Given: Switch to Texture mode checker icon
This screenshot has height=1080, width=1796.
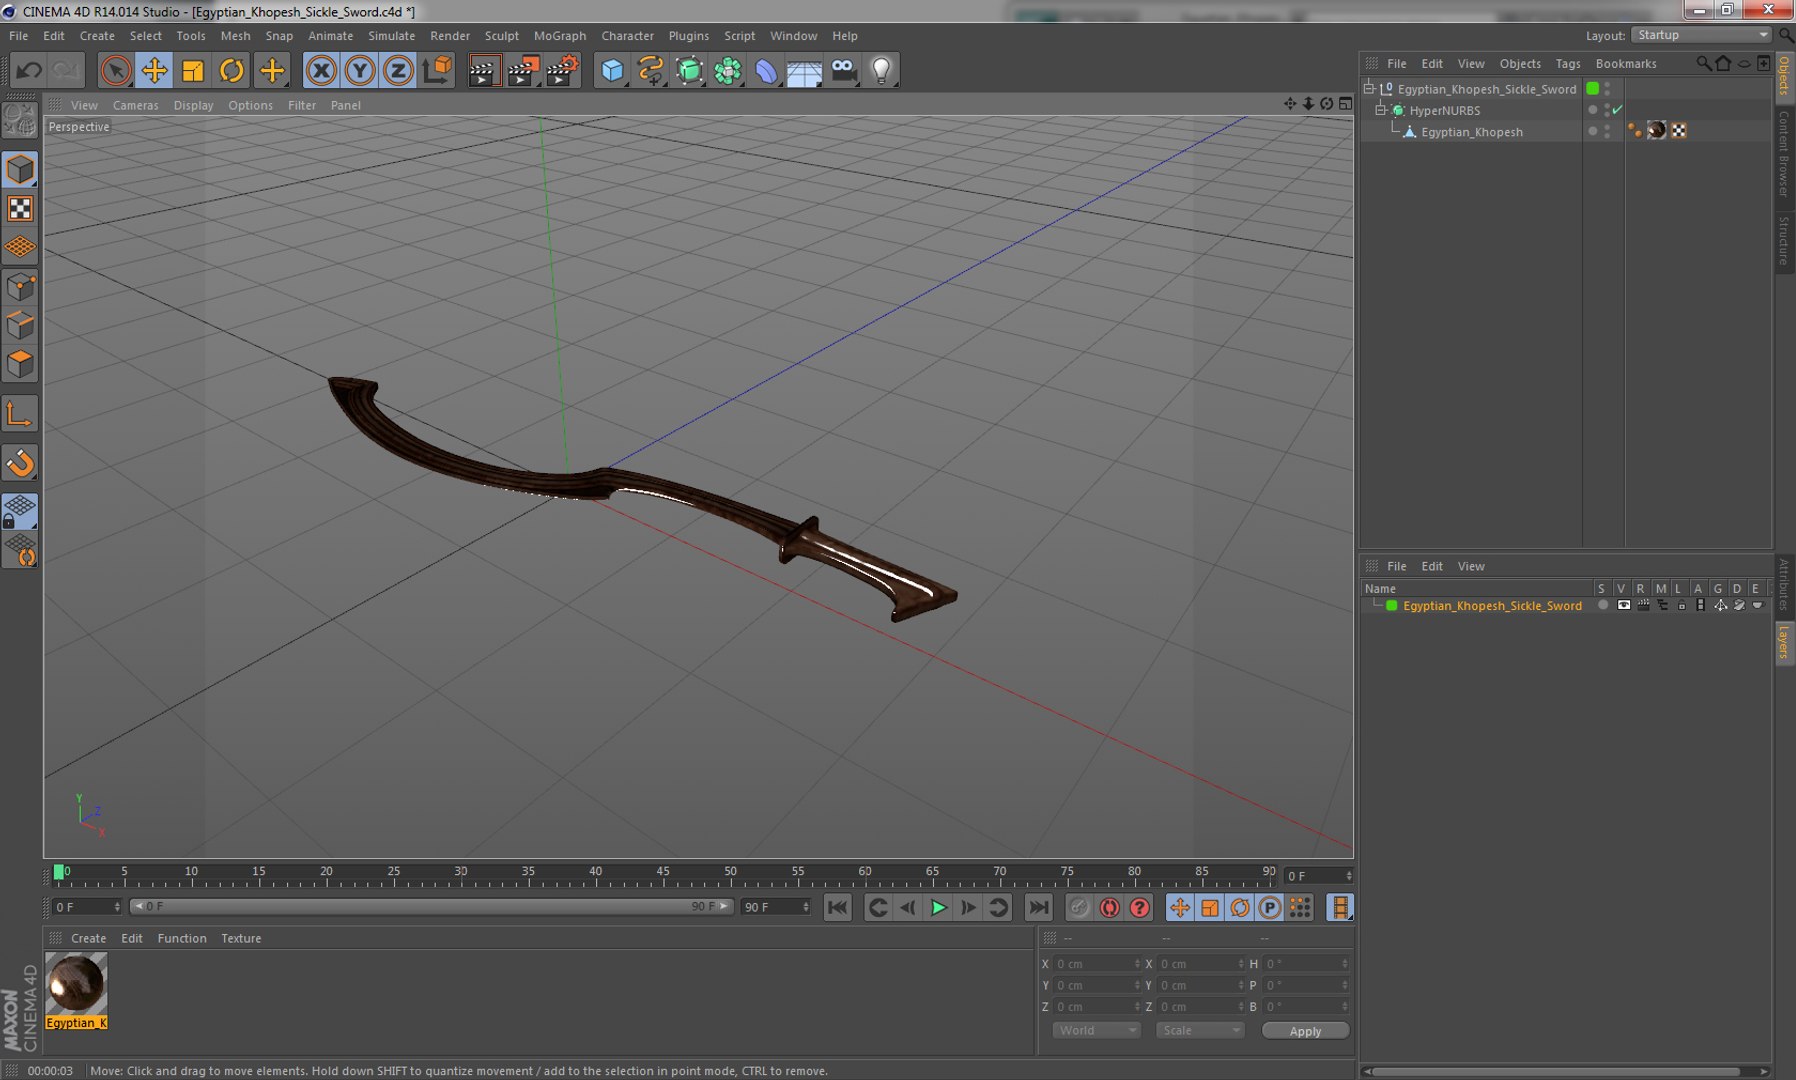Looking at the screenshot, I should [20, 208].
